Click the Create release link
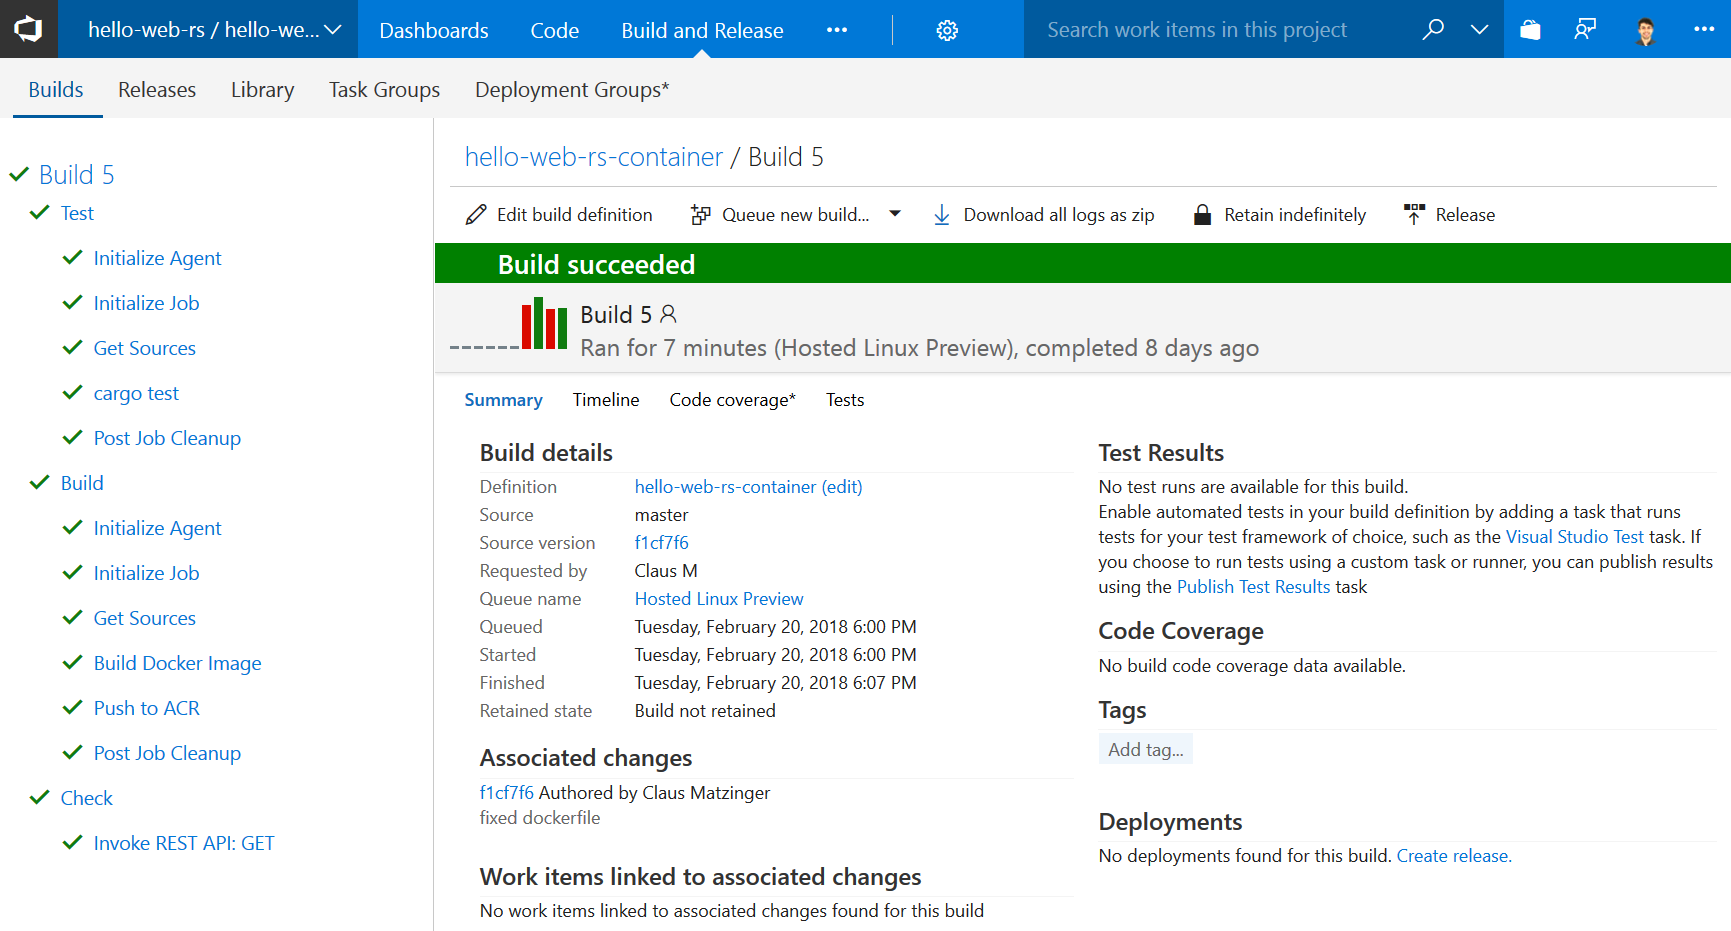 [1454, 856]
